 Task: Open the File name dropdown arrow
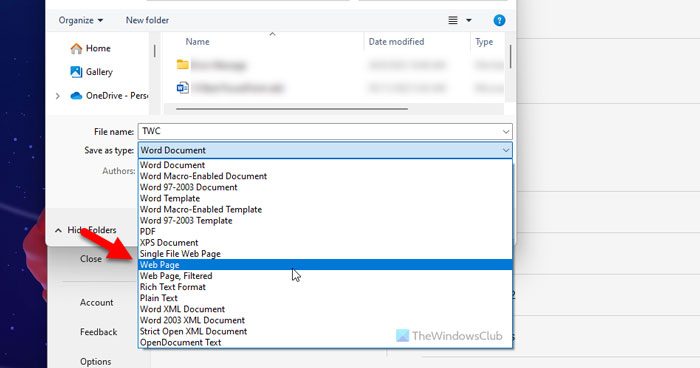pyautogui.click(x=506, y=132)
